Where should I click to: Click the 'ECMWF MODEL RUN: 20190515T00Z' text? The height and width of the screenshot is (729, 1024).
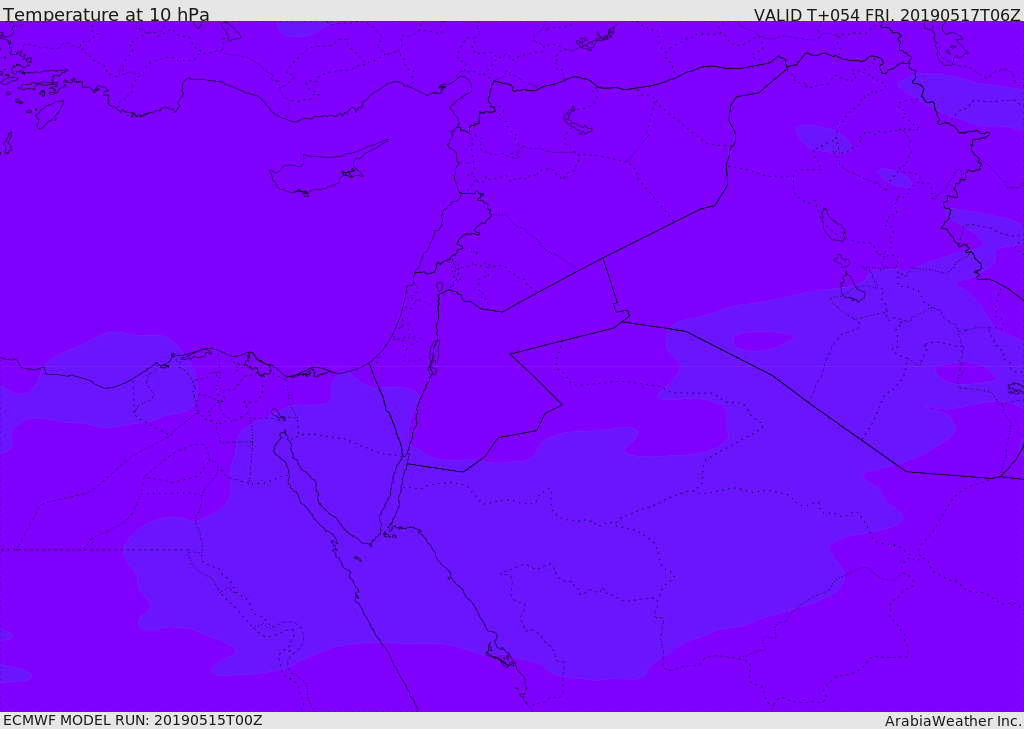(x=133, y=720)
